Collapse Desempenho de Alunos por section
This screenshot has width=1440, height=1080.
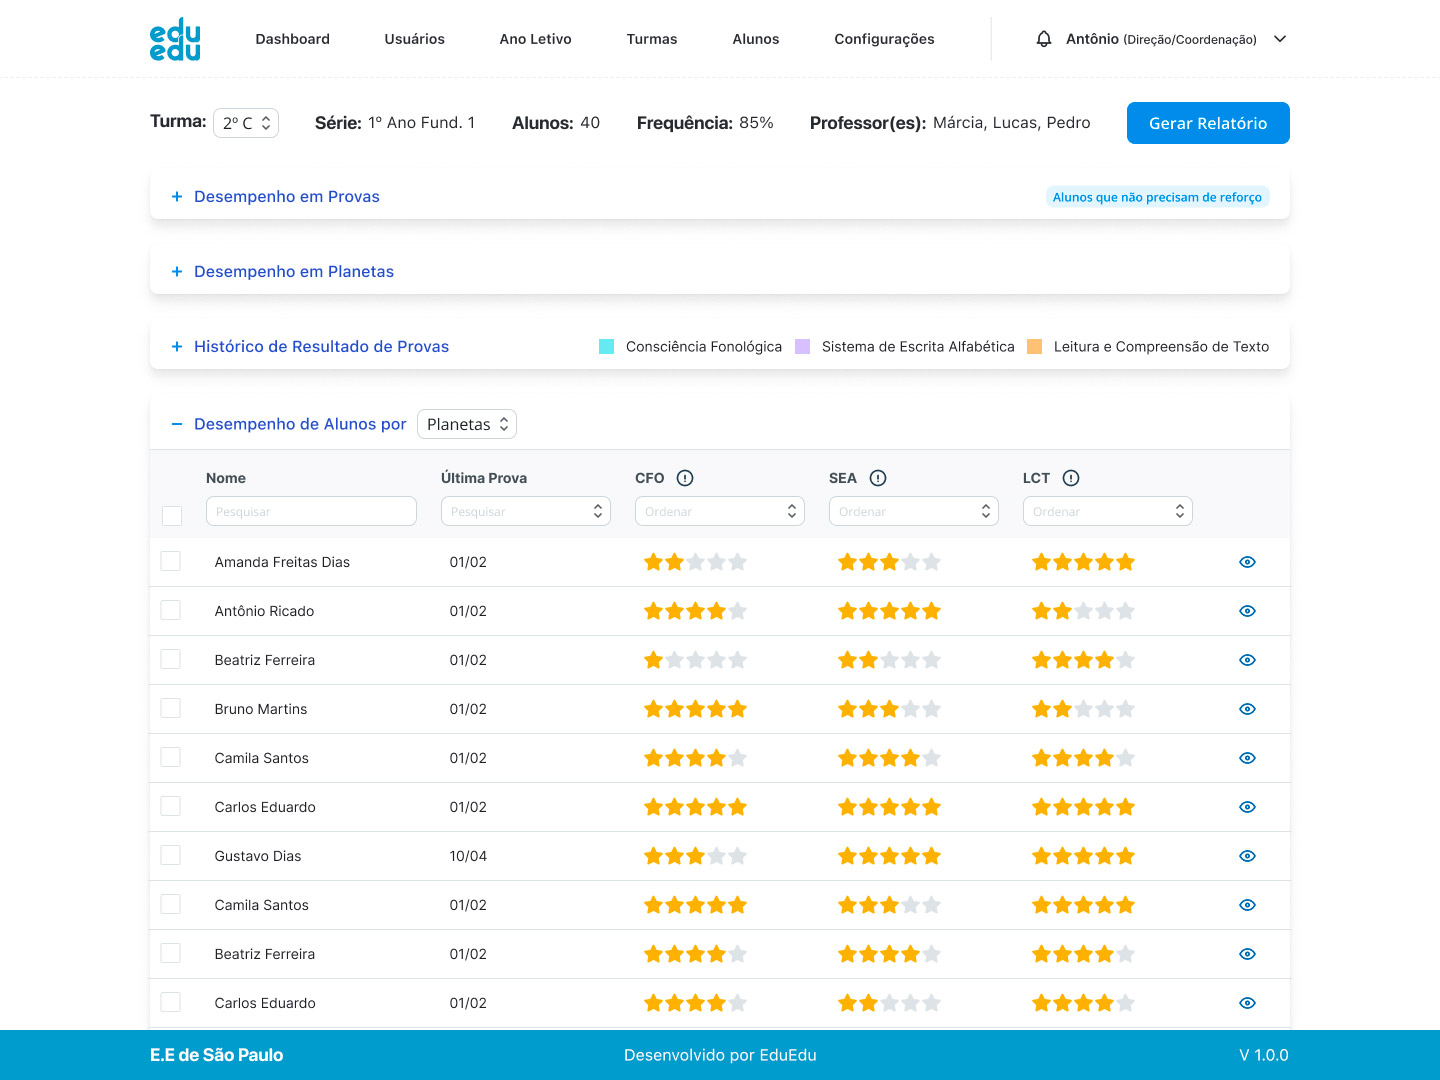tap(300, 424)
